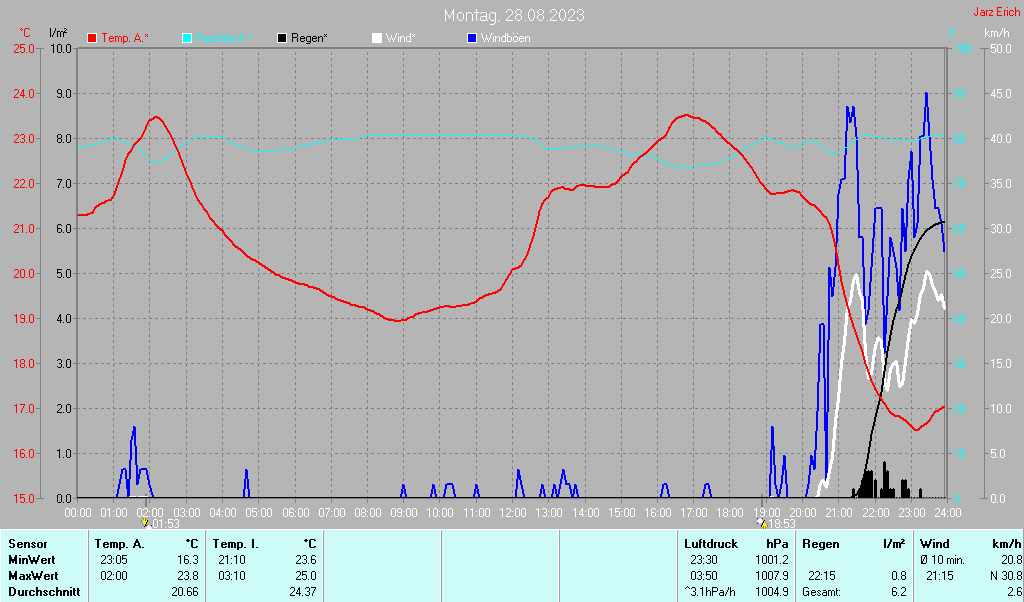Click the 'l/m²' axis unit above the chart
Screen dimensions: 1024x602
[x=58, y=33]
